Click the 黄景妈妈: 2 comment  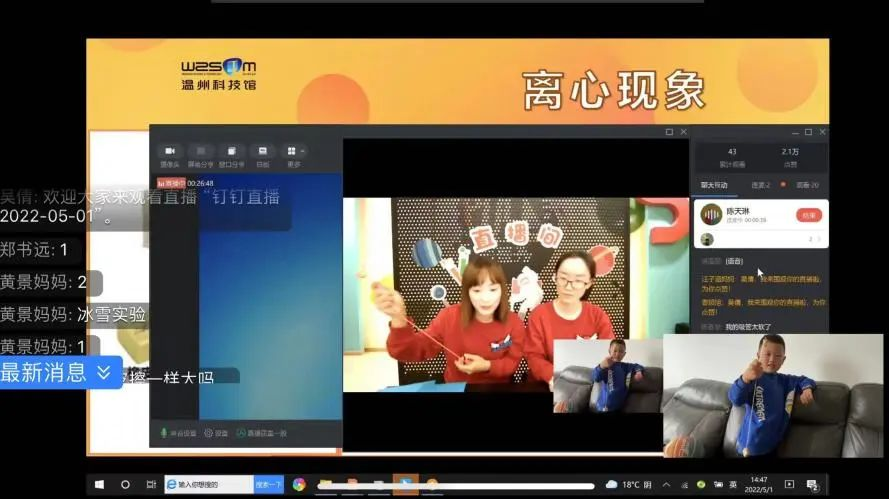tap(44, 282)
